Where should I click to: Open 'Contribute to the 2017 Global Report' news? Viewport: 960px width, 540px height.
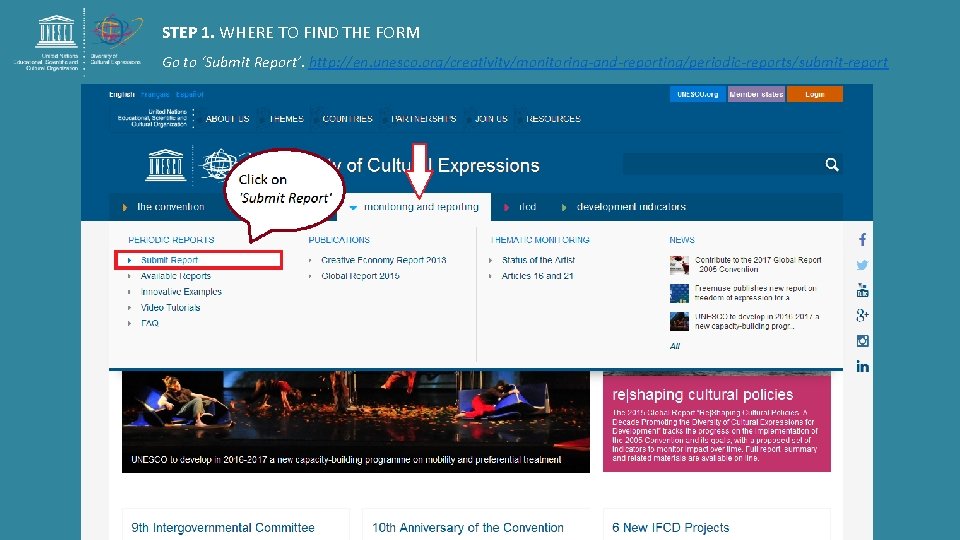758,264
